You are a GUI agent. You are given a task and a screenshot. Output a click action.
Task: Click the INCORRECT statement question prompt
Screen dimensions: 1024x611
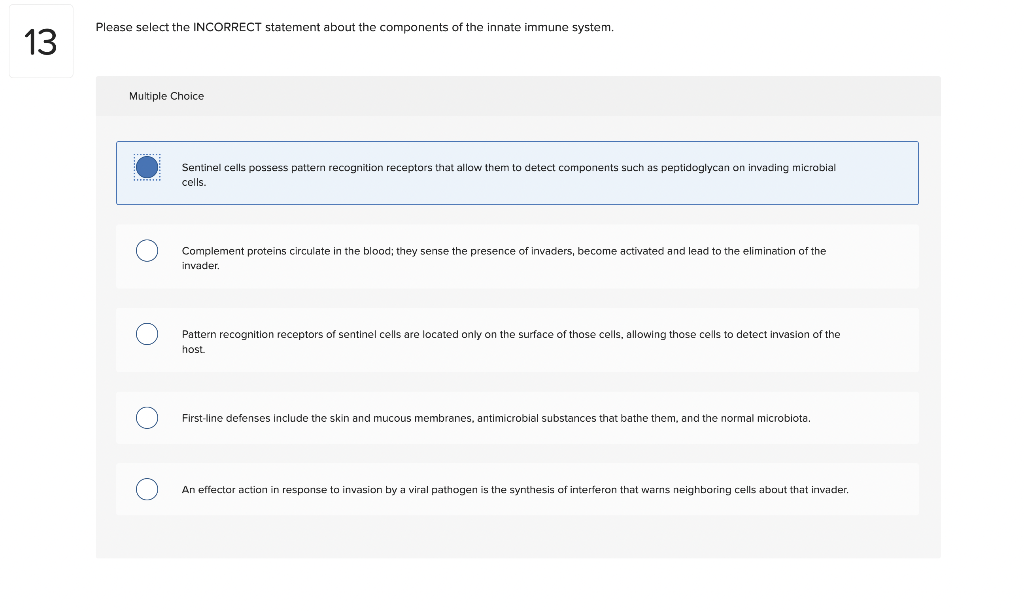(355, 27)
